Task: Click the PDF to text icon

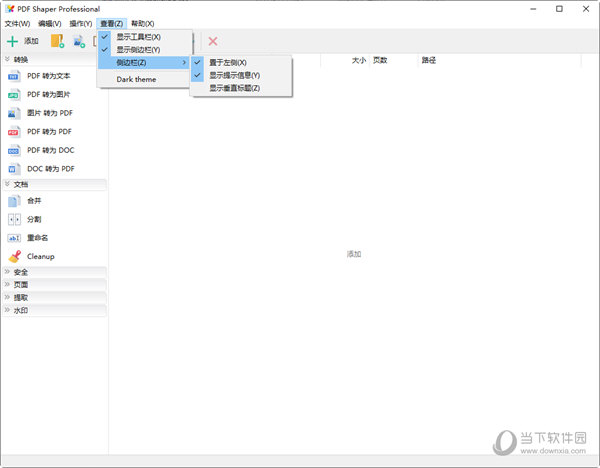Action: [x=14, y=76]
